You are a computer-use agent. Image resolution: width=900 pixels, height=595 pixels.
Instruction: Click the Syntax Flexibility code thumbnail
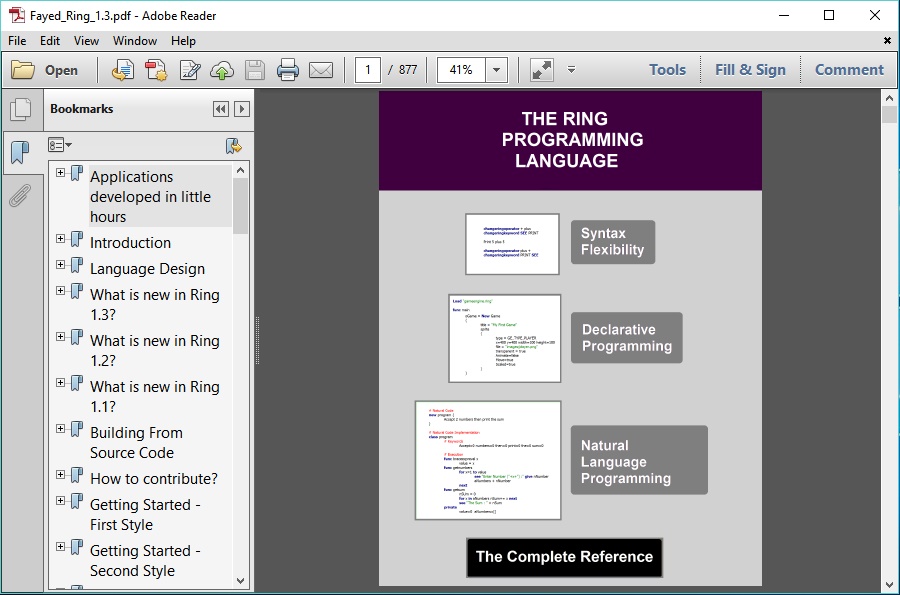coord(513,244)
